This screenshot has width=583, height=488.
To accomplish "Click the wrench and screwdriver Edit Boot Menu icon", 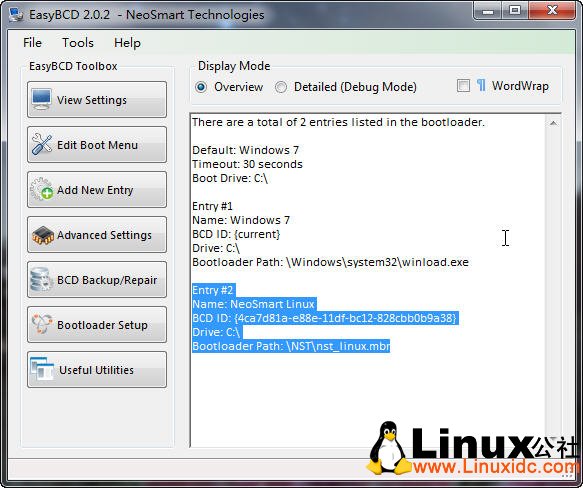I will click(x=41, y=144).
